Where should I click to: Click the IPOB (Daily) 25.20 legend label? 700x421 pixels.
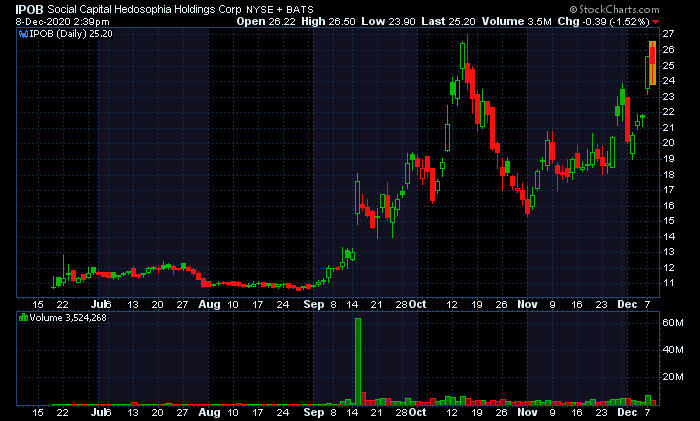[x=71, y=34]
